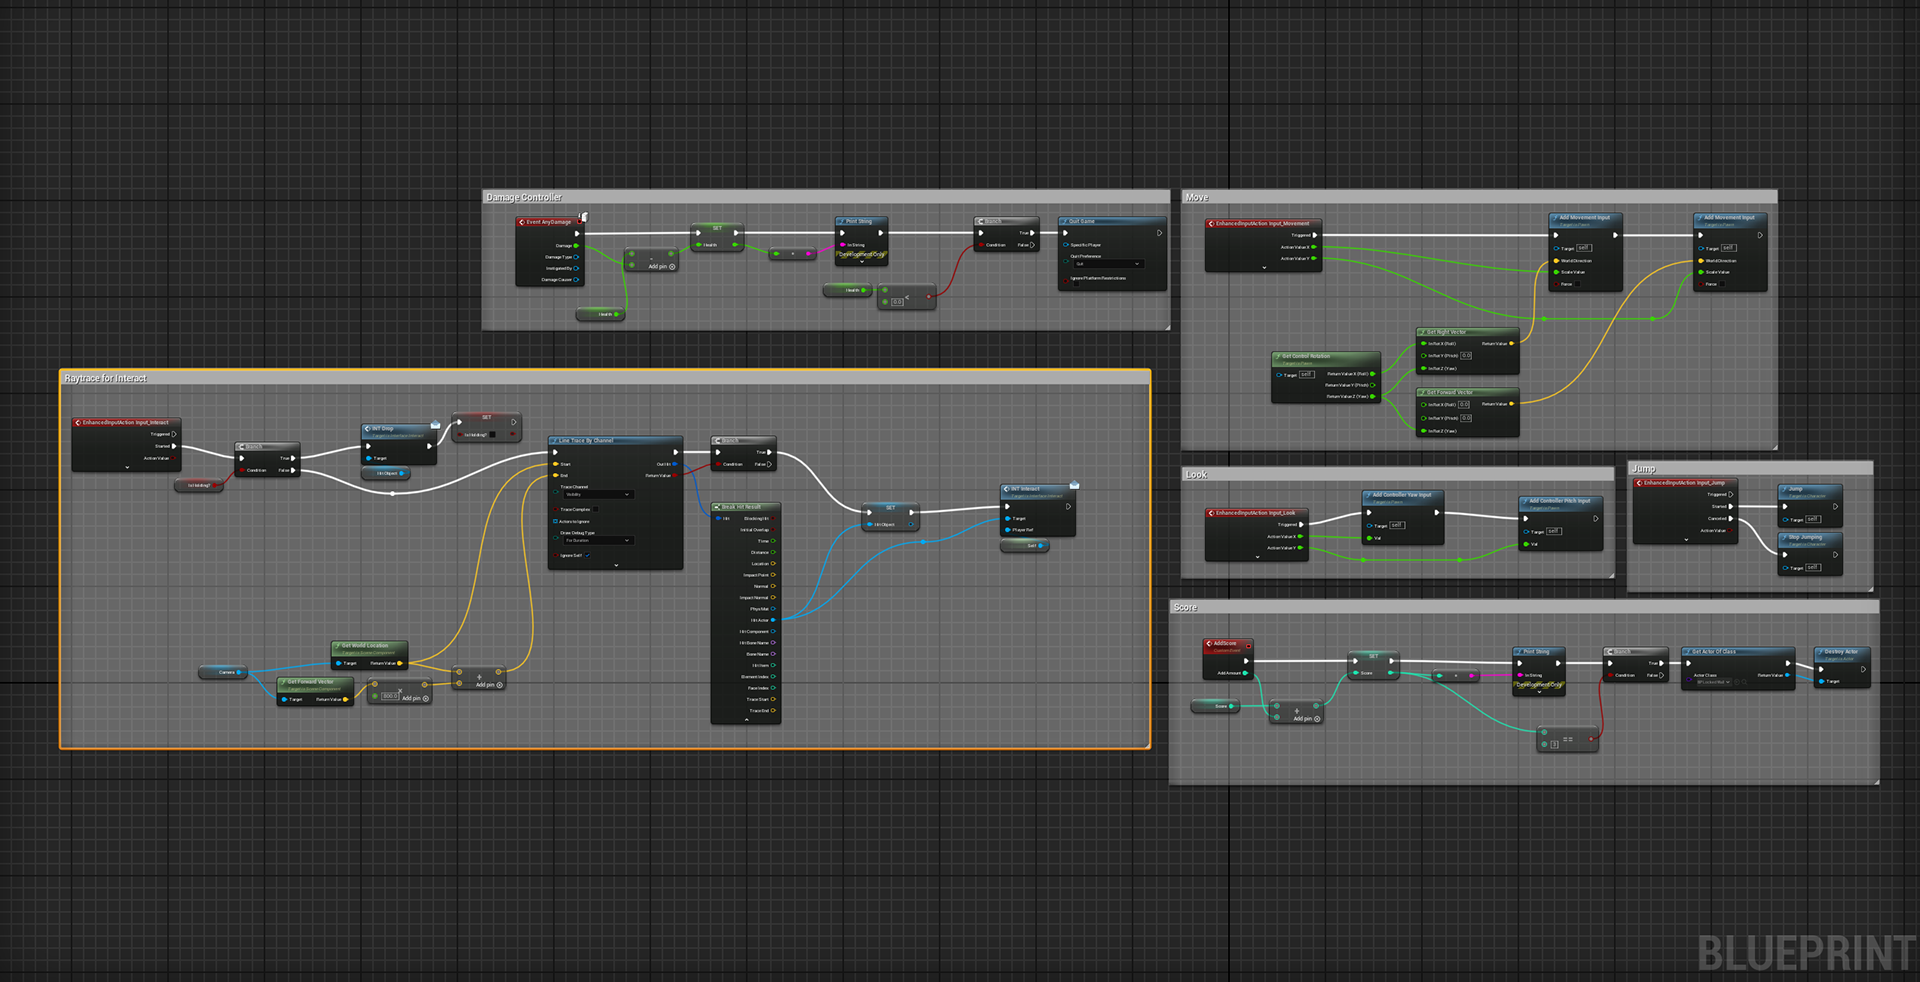
Task: Open the Draw Debug Type dropdown
Action: click(597, 540)
